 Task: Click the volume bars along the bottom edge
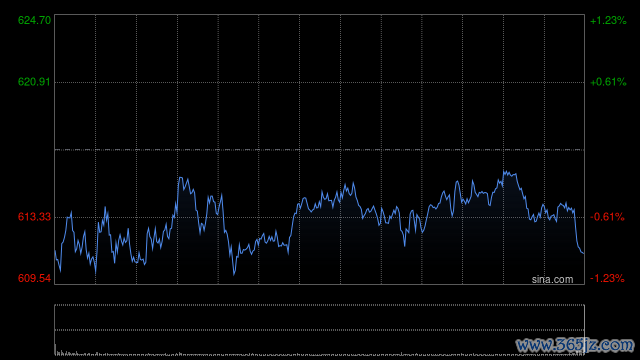point(320,354)
